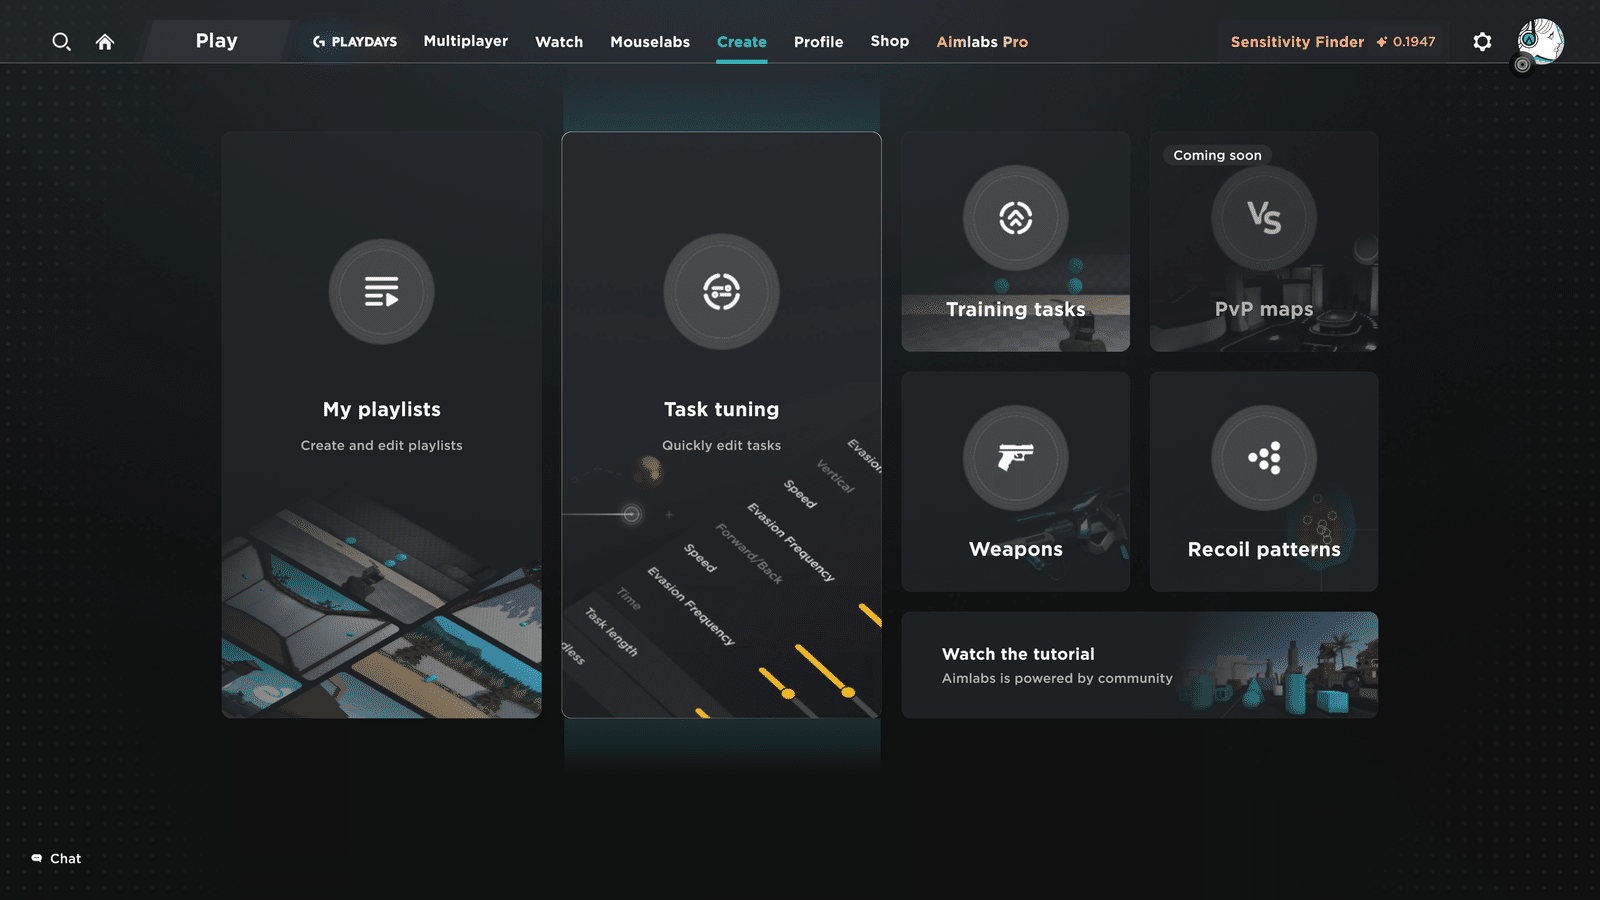Click the Quickly edit tasks text
Viewport: 1600px width, 900px height.
click(x=721, y=445)
